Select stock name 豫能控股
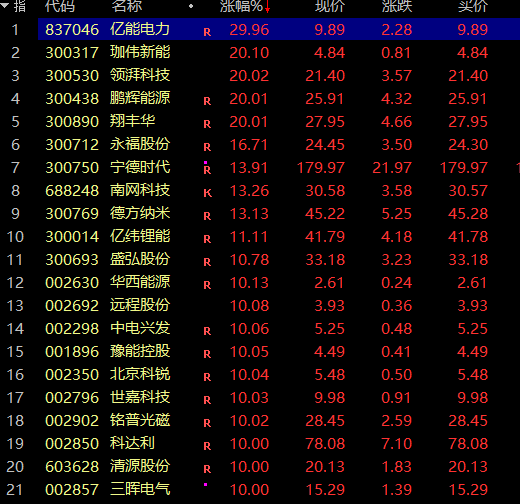The height and width of the screenshot is (504, 520). pos(140,351)
